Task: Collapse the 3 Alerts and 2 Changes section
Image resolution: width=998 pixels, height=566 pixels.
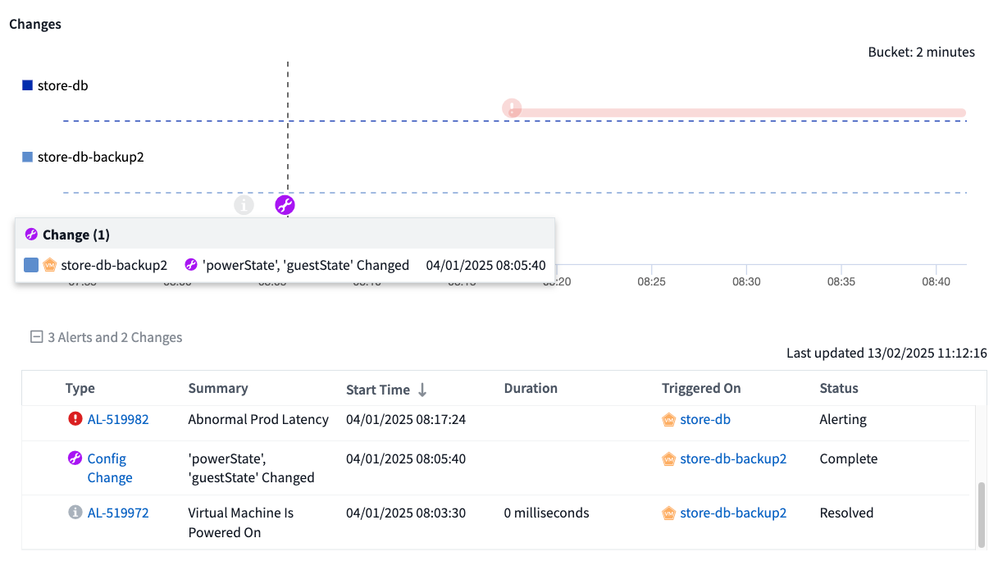Action: tap(37, 338)
